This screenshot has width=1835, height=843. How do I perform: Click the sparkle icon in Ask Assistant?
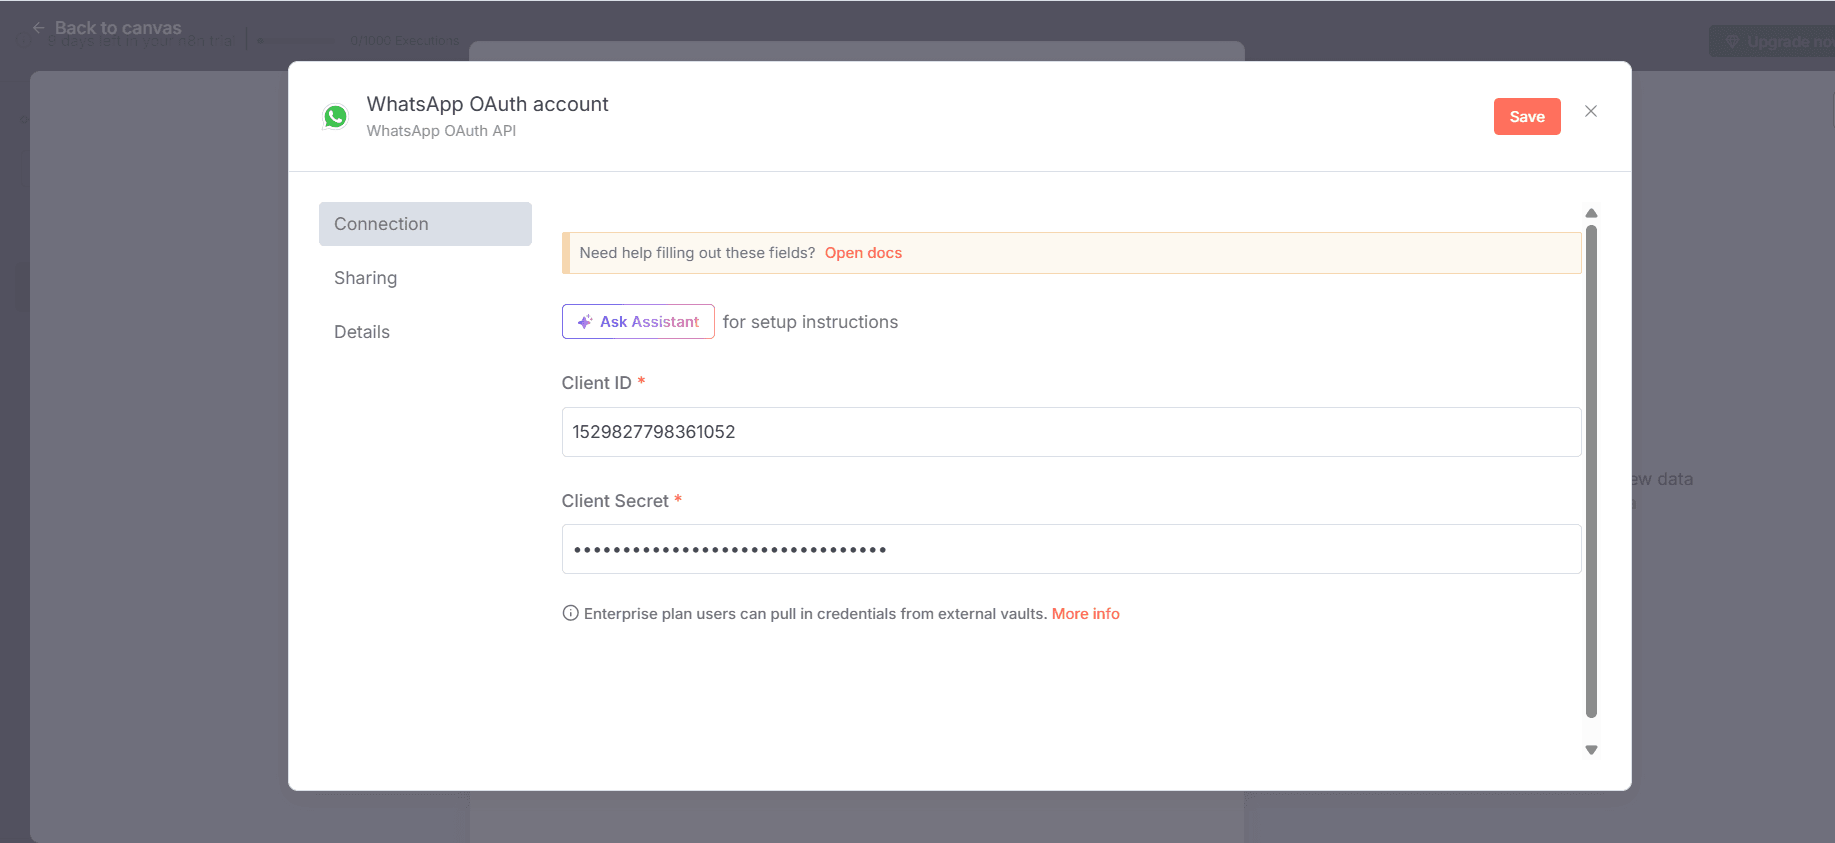[585, 322]
